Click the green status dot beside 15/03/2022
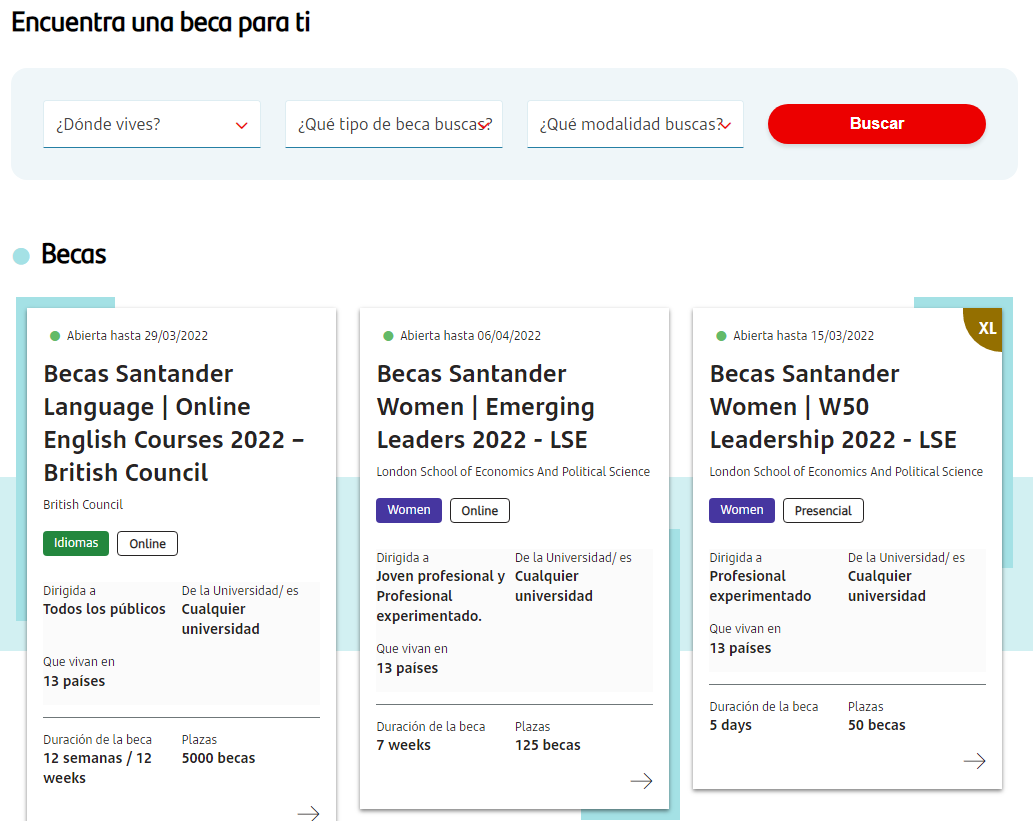The image size is (1033, 821). (721, 336)
